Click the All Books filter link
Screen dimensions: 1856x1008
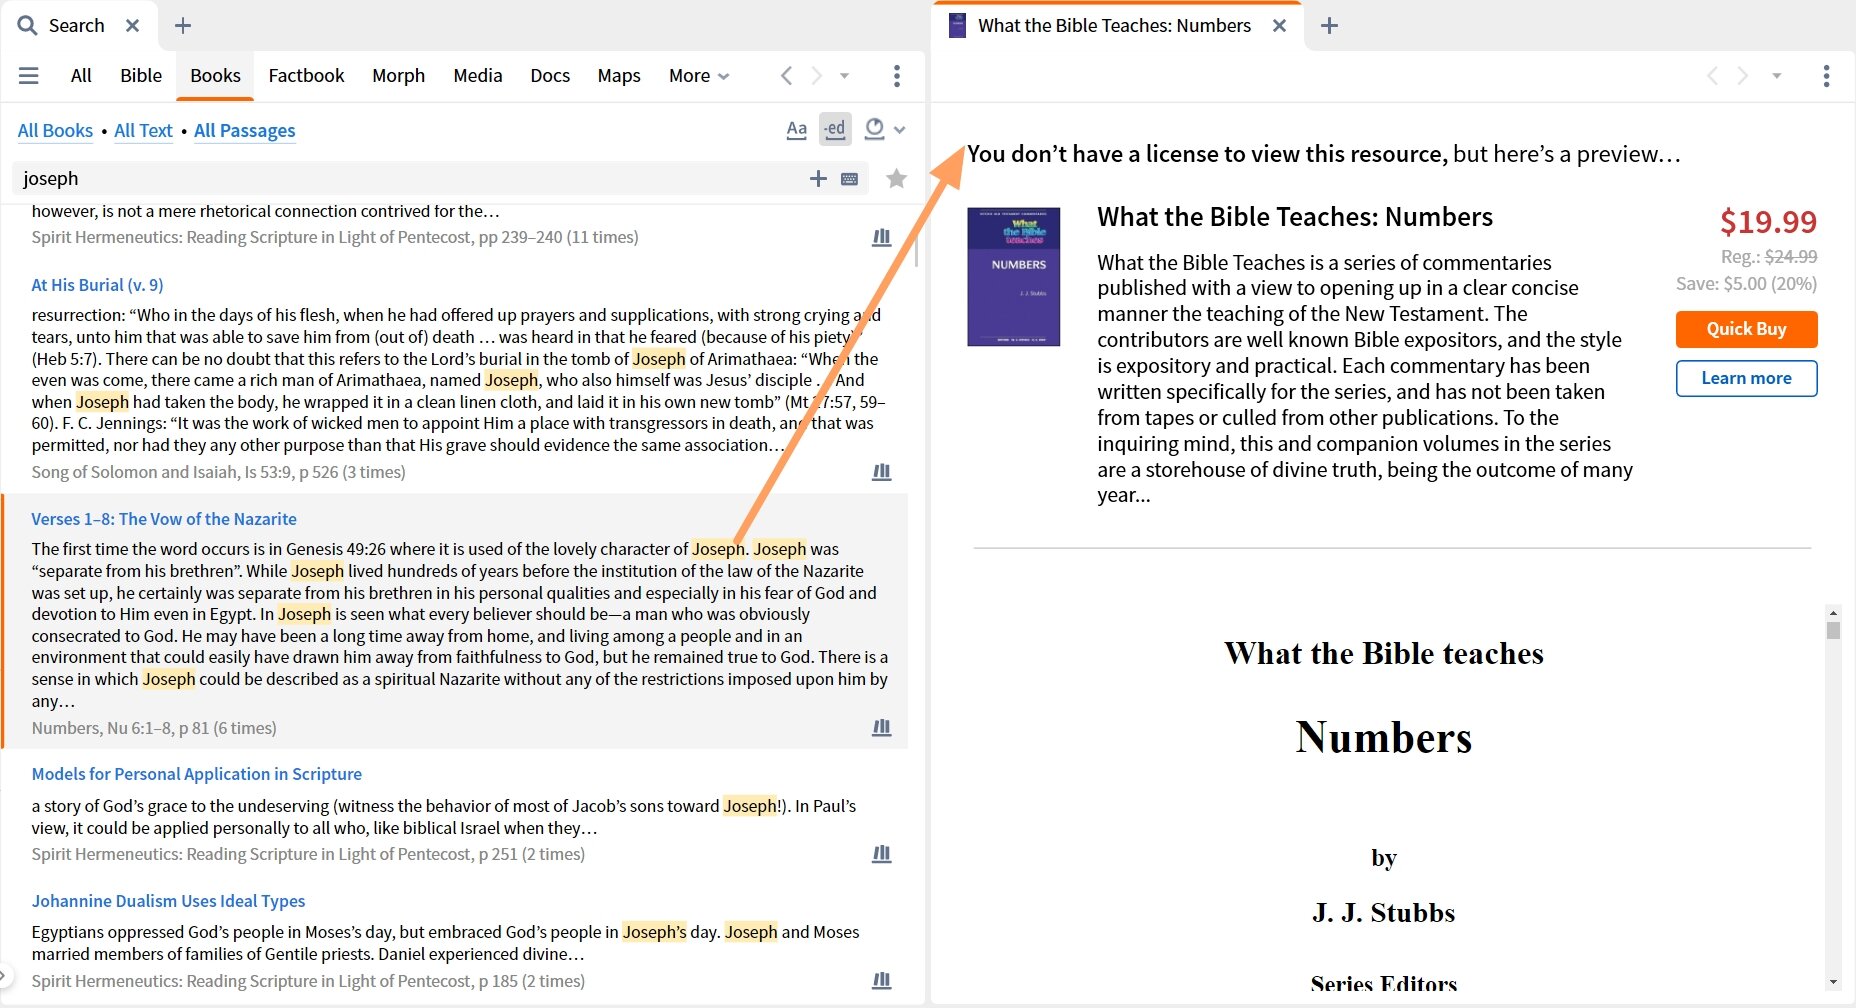[x=55, y=131]
